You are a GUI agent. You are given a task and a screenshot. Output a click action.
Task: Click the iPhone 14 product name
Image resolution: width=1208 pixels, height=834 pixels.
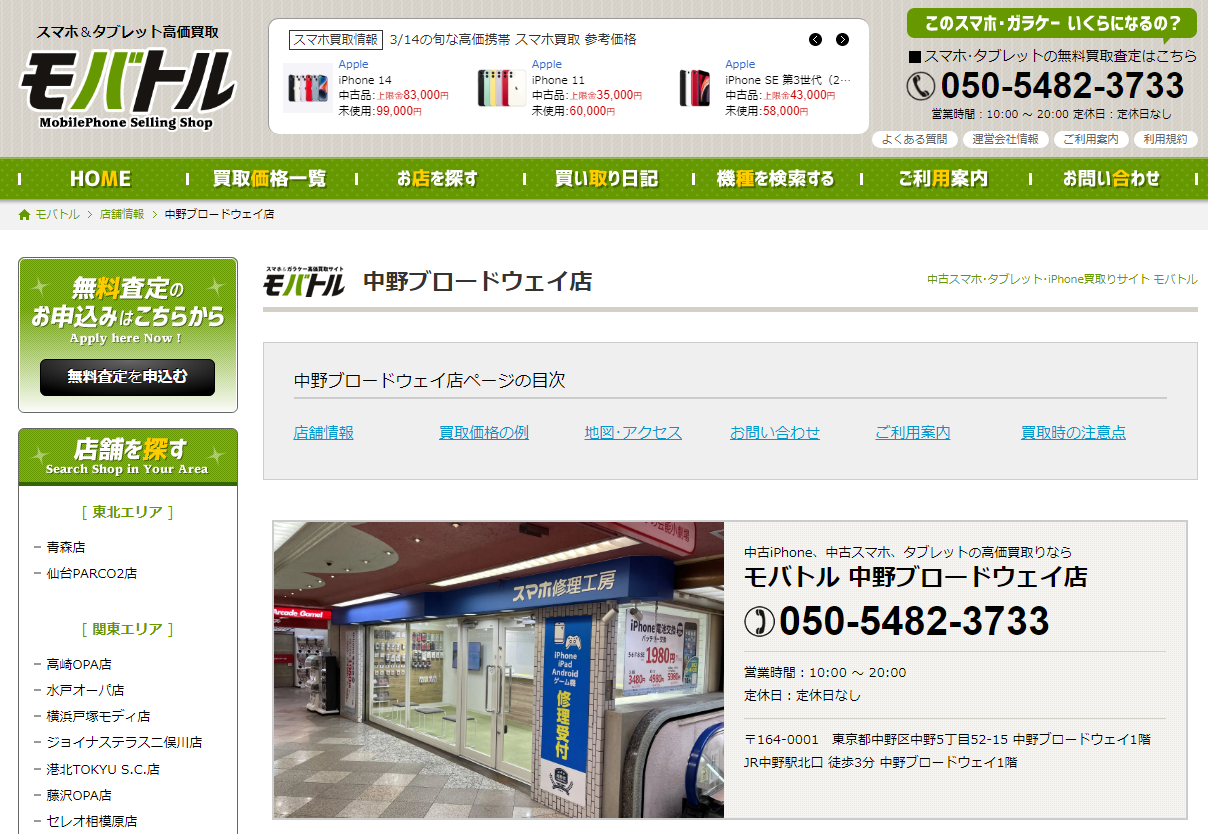tap(364, 80)
